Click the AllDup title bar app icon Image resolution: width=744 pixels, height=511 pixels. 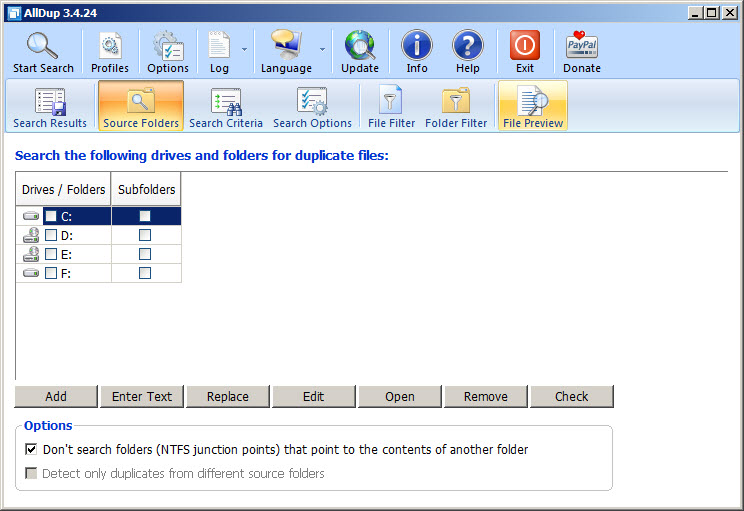click(15, 13)
